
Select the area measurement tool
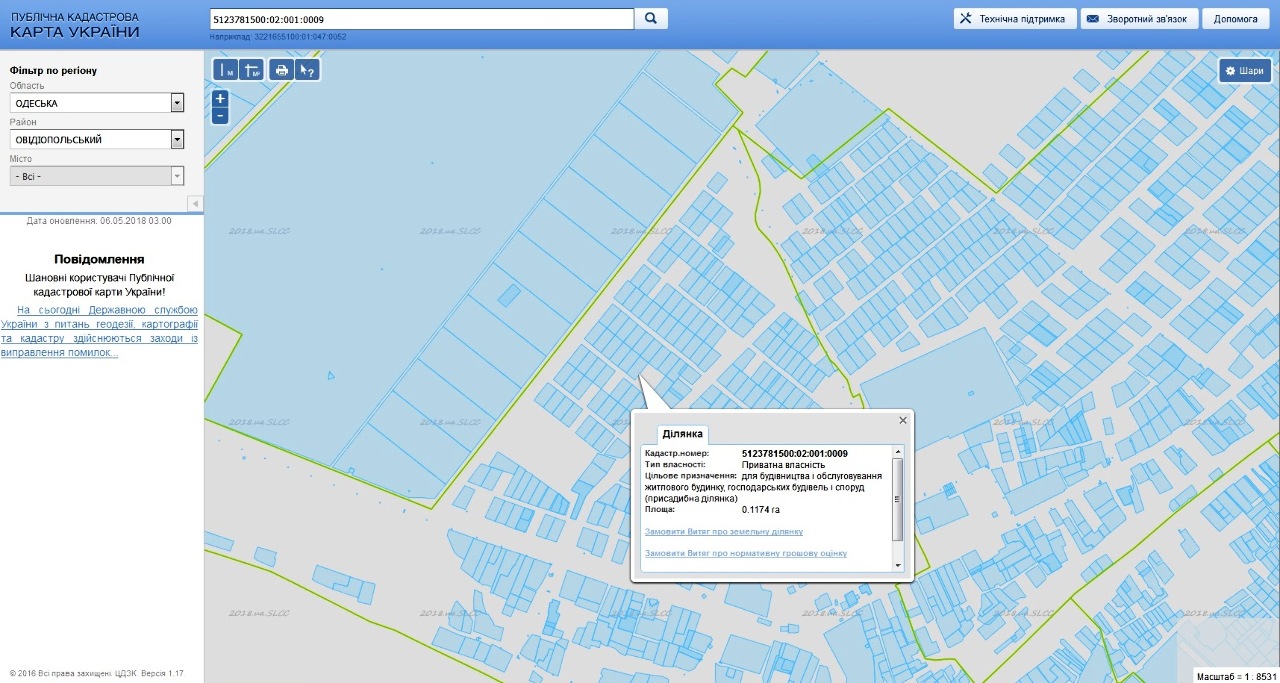251,70
